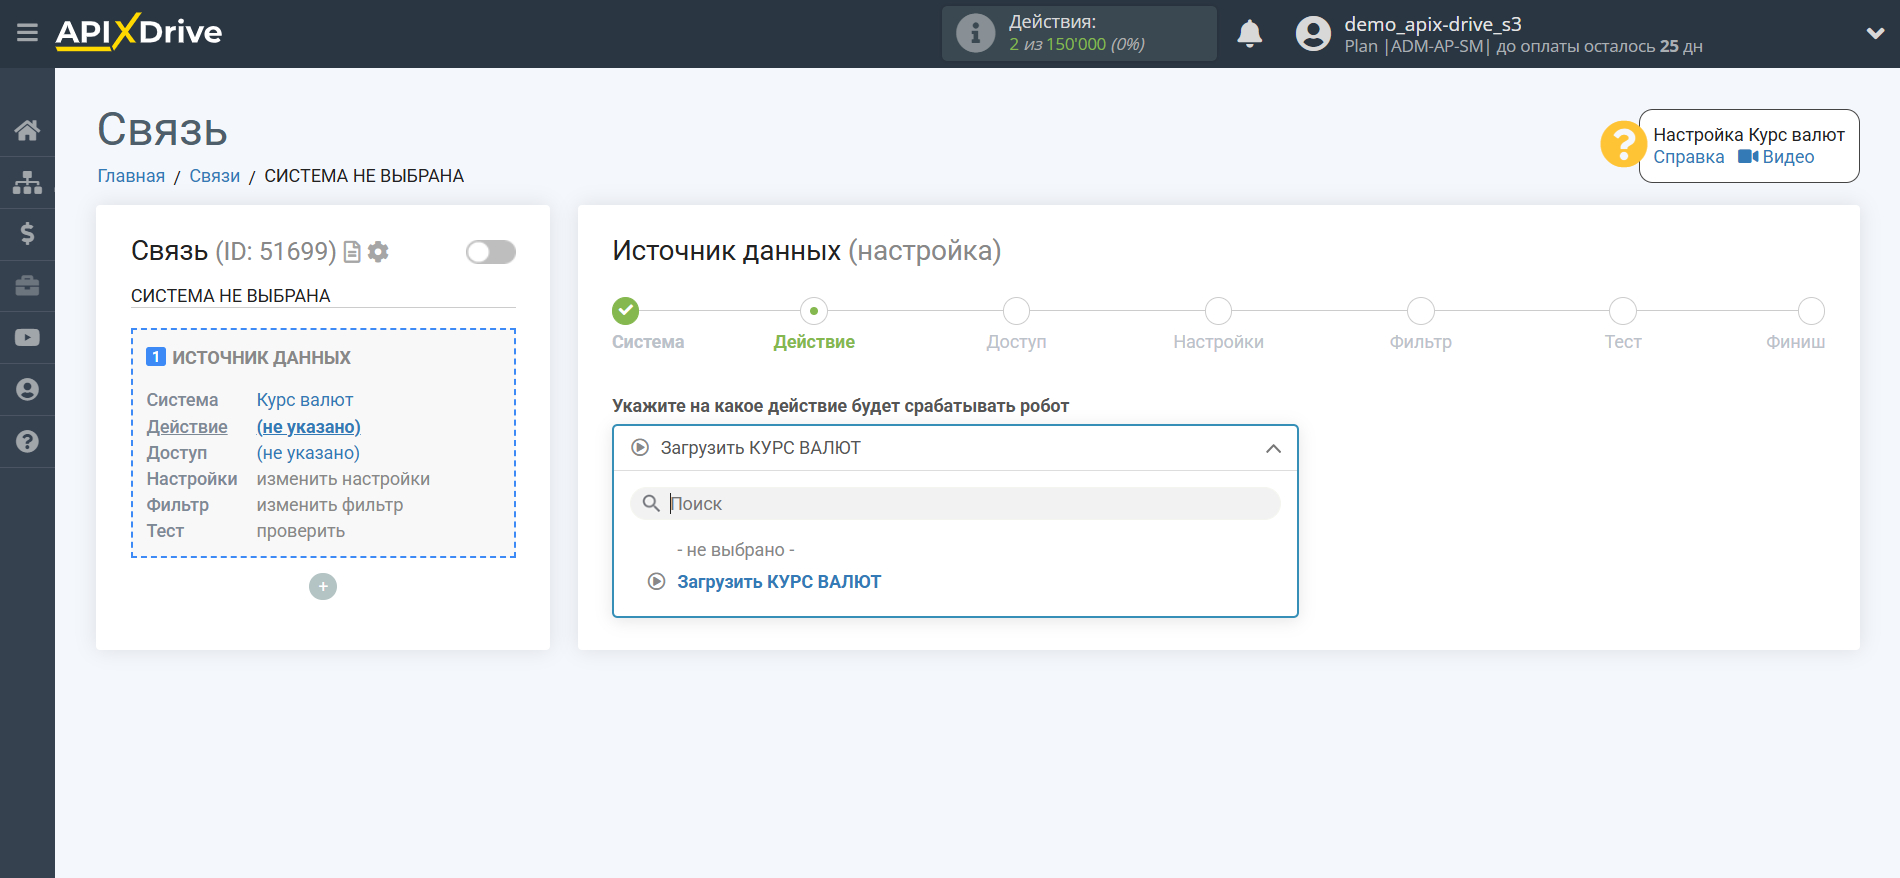This screenshot has width=1900, height=878.
Task: Click the green checkmark Система step circle
Action: tap(626, 311)
